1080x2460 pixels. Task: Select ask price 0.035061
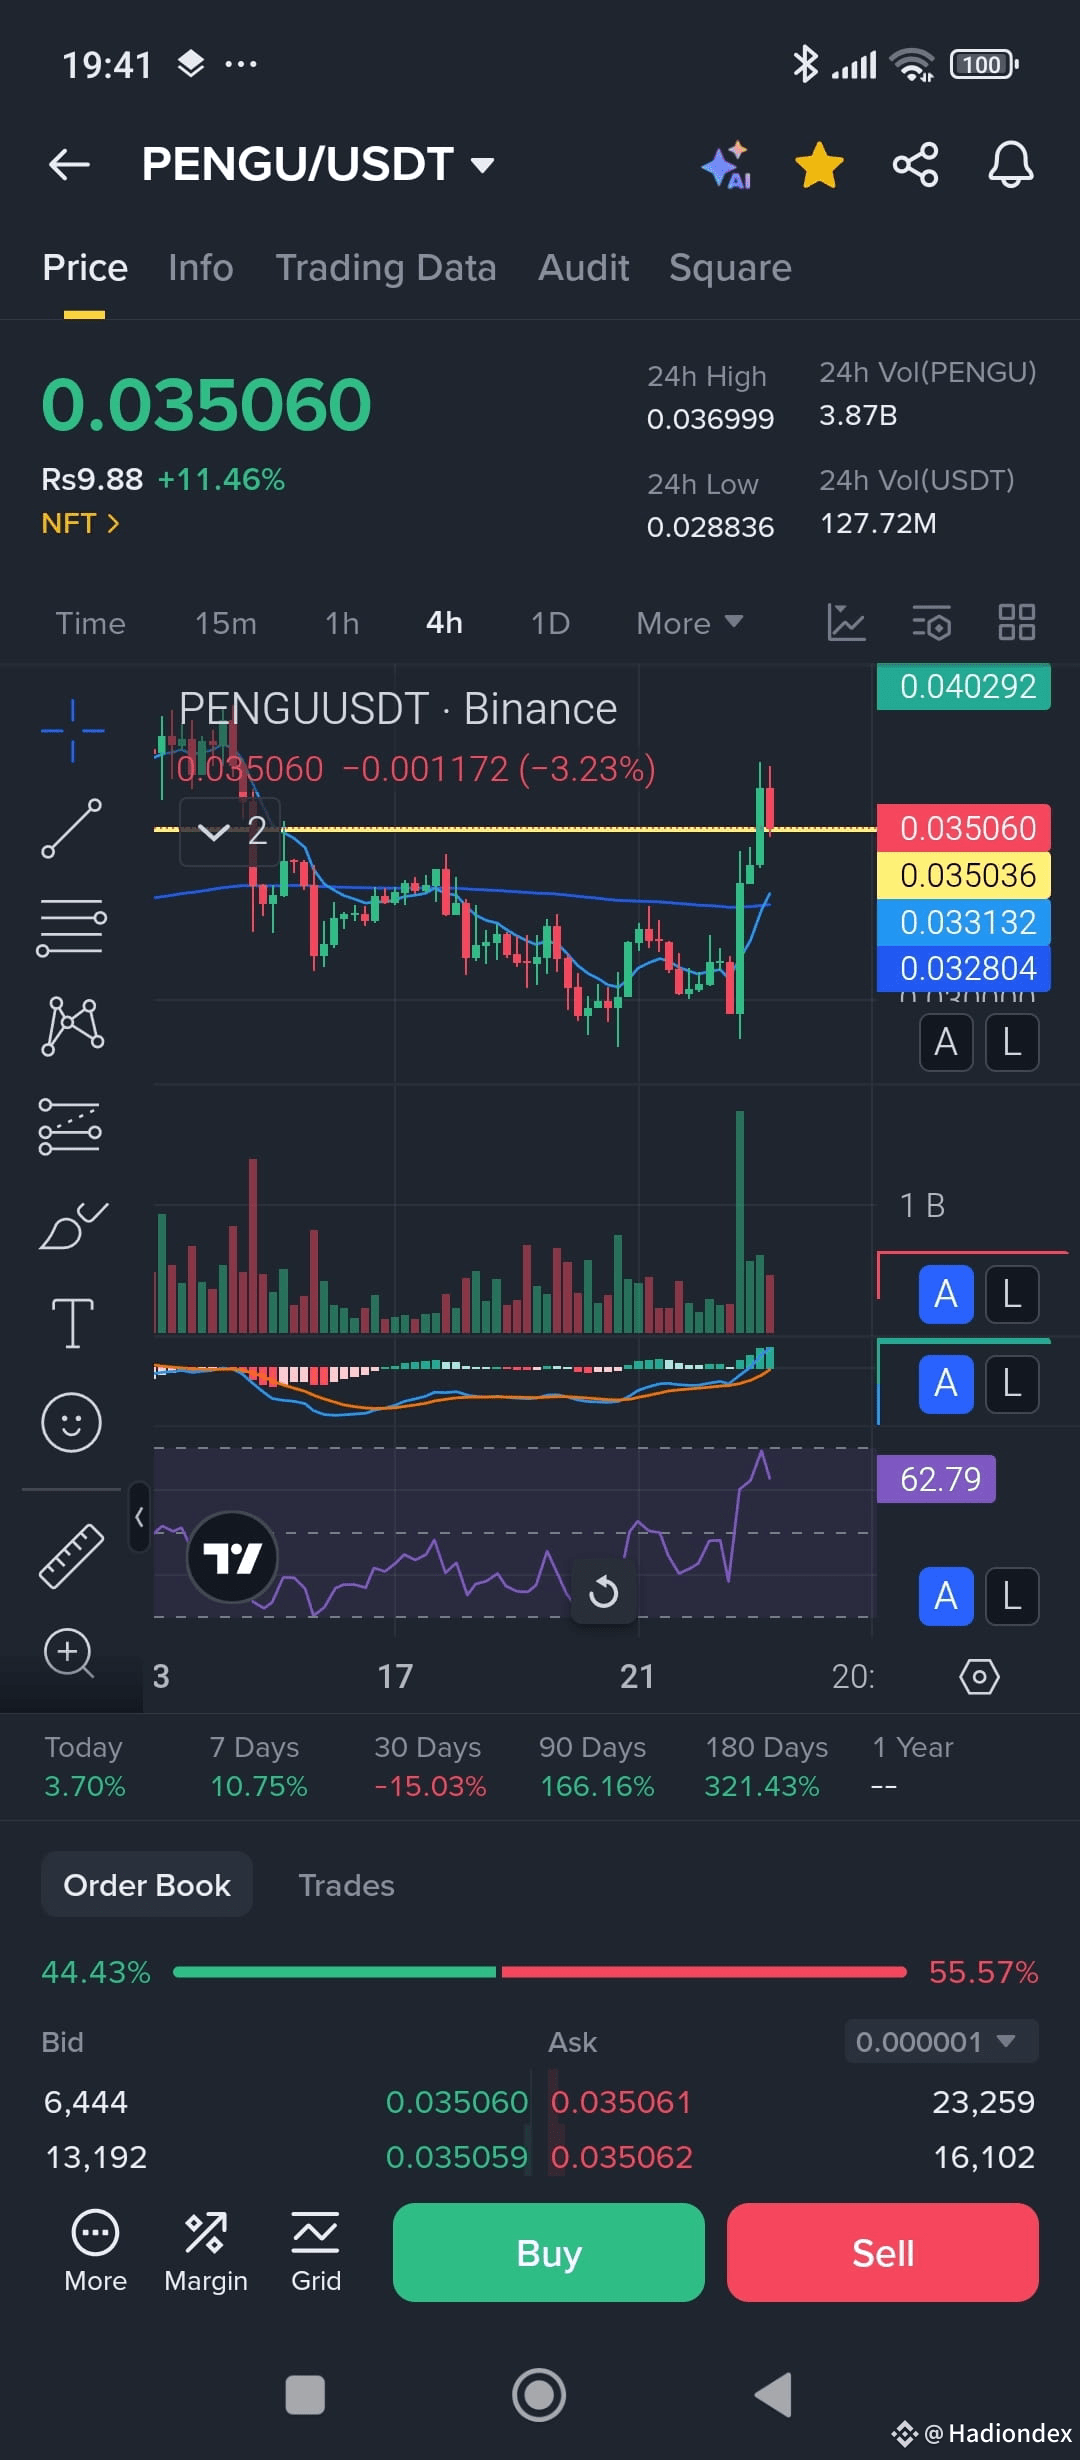621,2102
